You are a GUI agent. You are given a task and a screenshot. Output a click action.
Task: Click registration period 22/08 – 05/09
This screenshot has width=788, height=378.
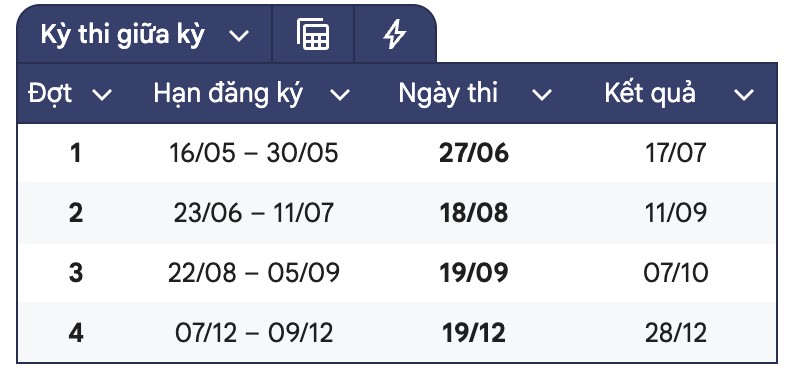point(253,272)
